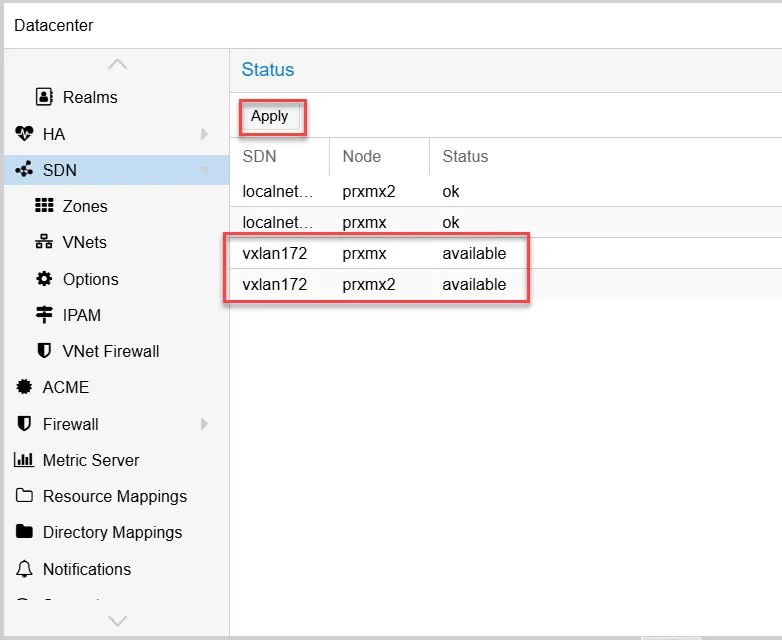Click the Options gear icon
This screenshot has height=640, width=782.
[x=44, y=279]
